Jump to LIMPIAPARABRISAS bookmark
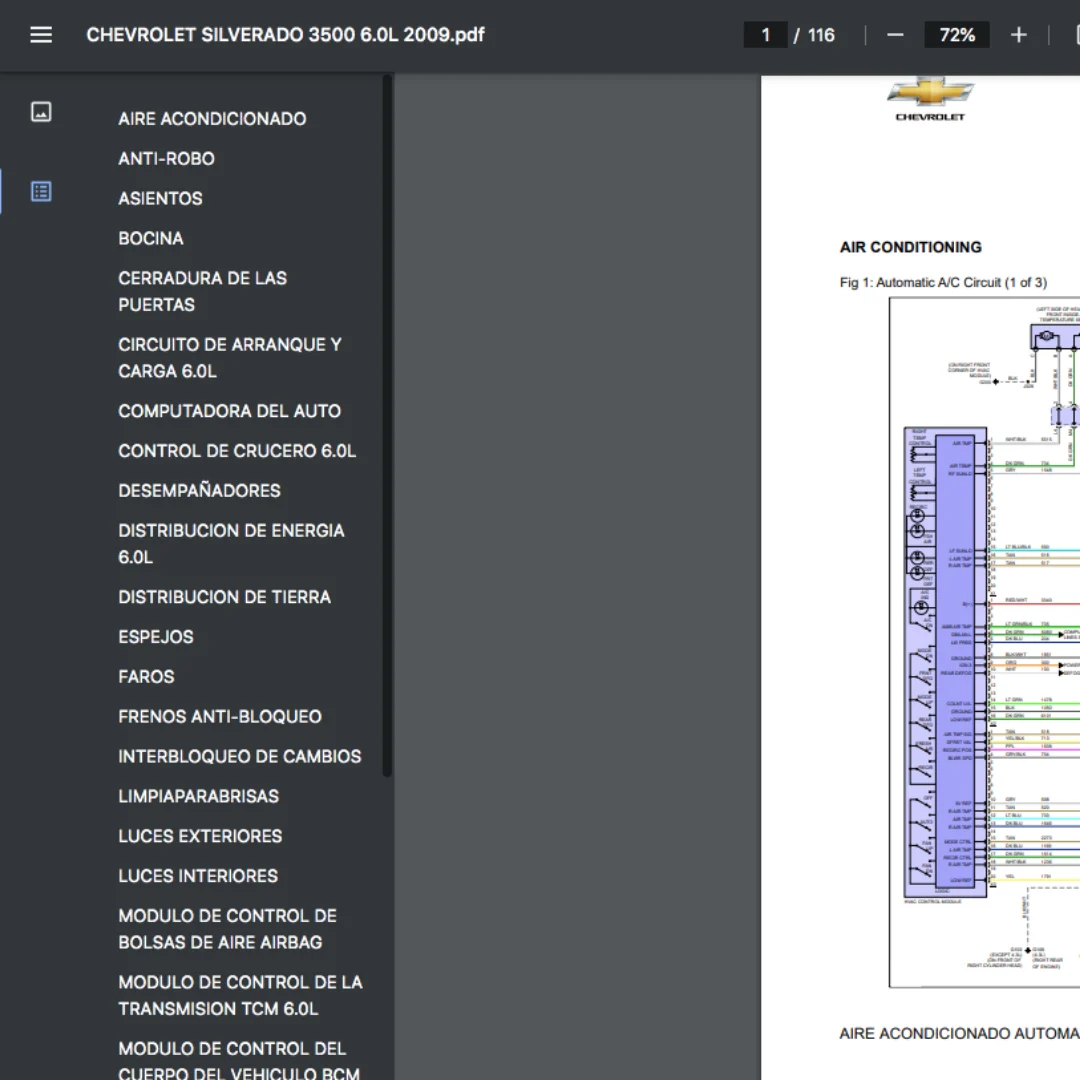 (198, 797)
